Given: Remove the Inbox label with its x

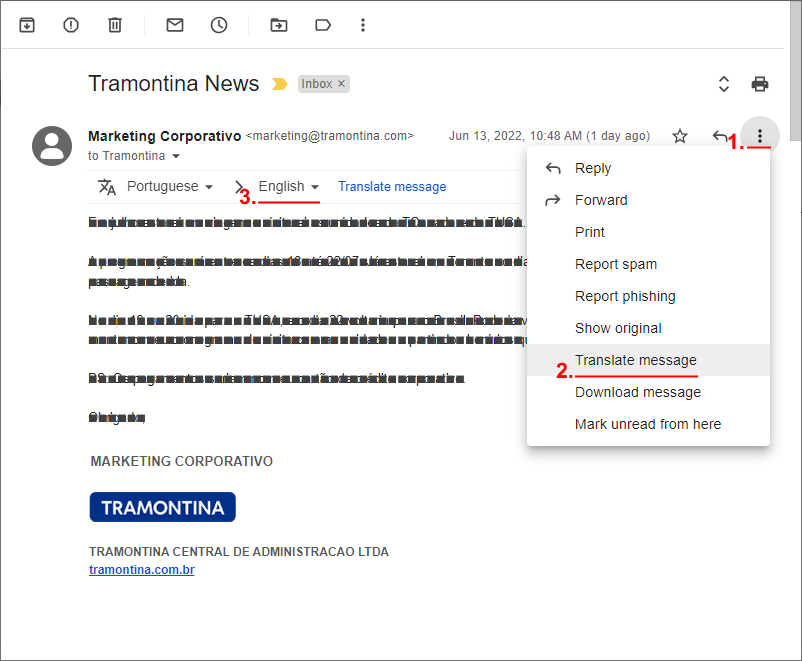Looking at the screenshot, I should coord(342,83).
